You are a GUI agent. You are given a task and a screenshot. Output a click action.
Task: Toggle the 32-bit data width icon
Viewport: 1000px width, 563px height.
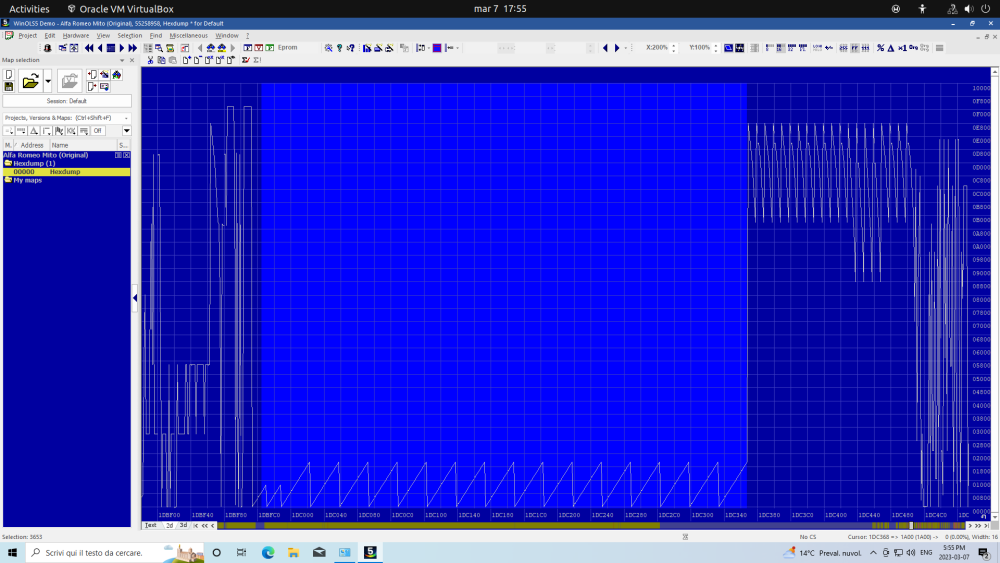pyautogui.click(x=791, y=48)
